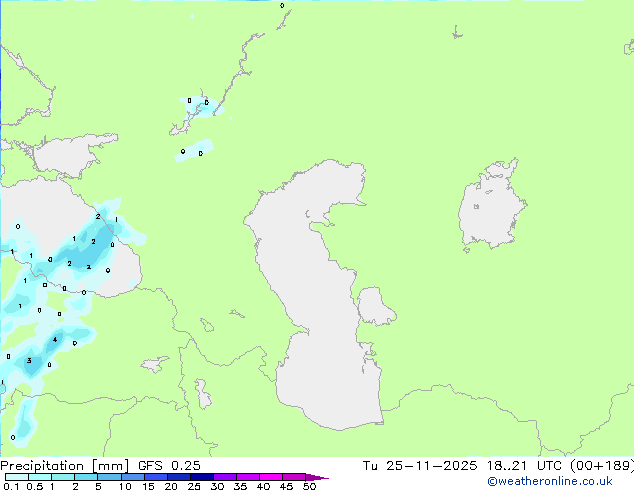Click the "[mm]" unit label
The image size is (634, 490).
[x=111, y=466]
